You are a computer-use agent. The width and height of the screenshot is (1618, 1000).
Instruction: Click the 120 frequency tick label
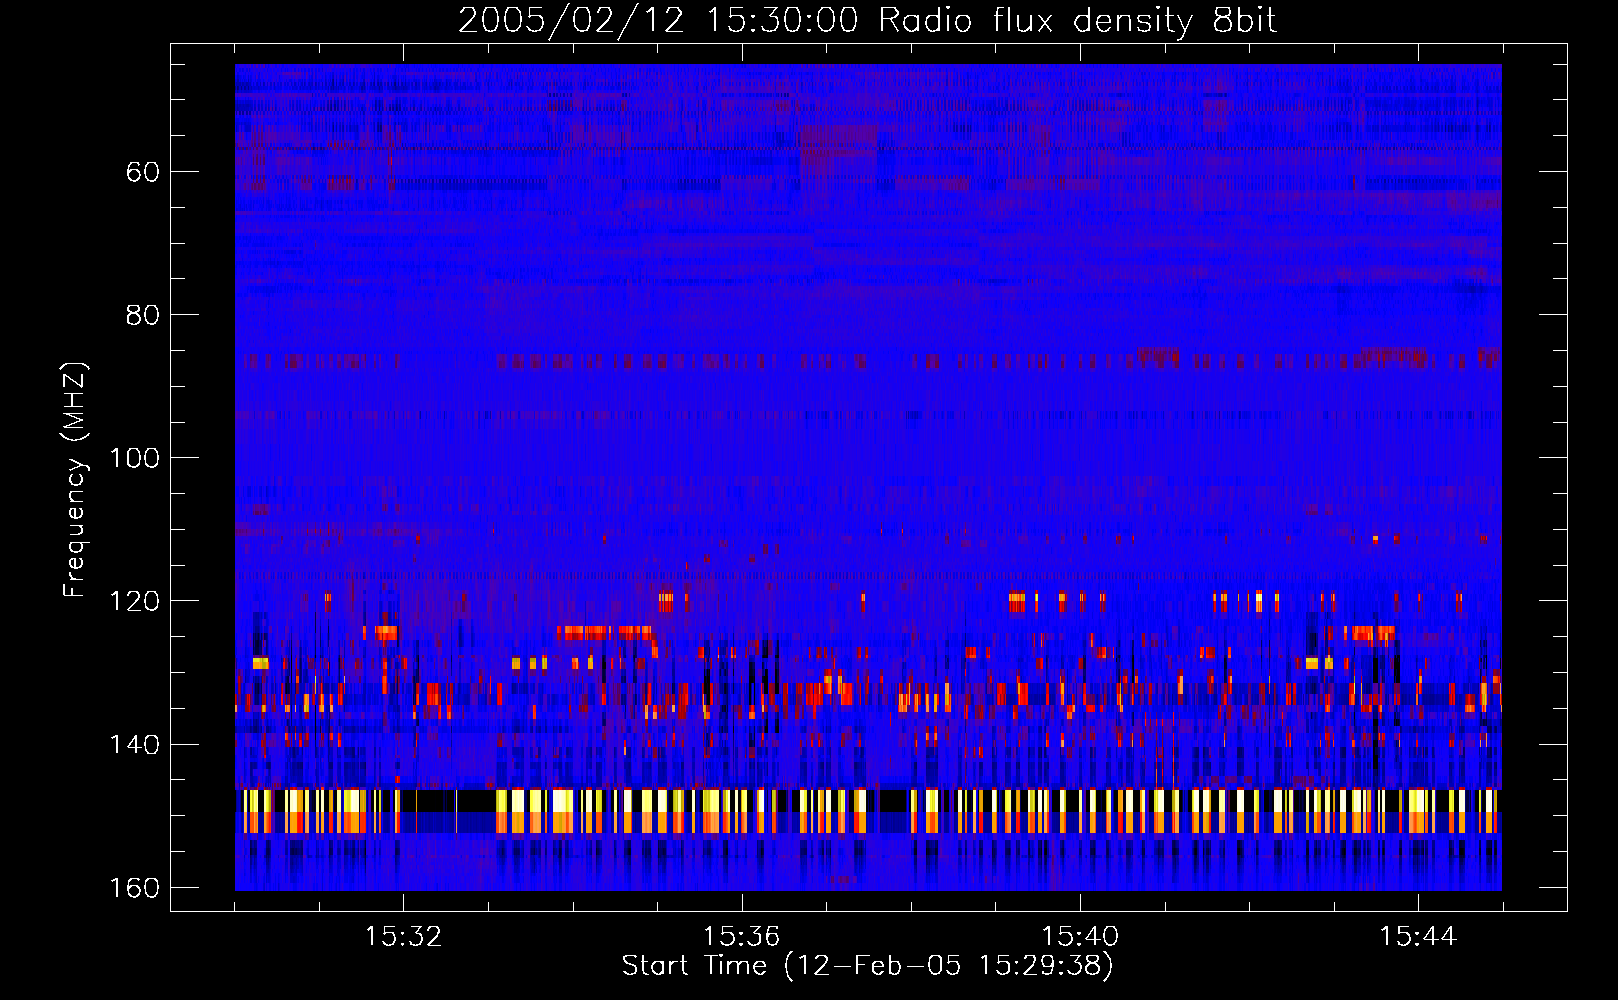click(x=134, y=601)
